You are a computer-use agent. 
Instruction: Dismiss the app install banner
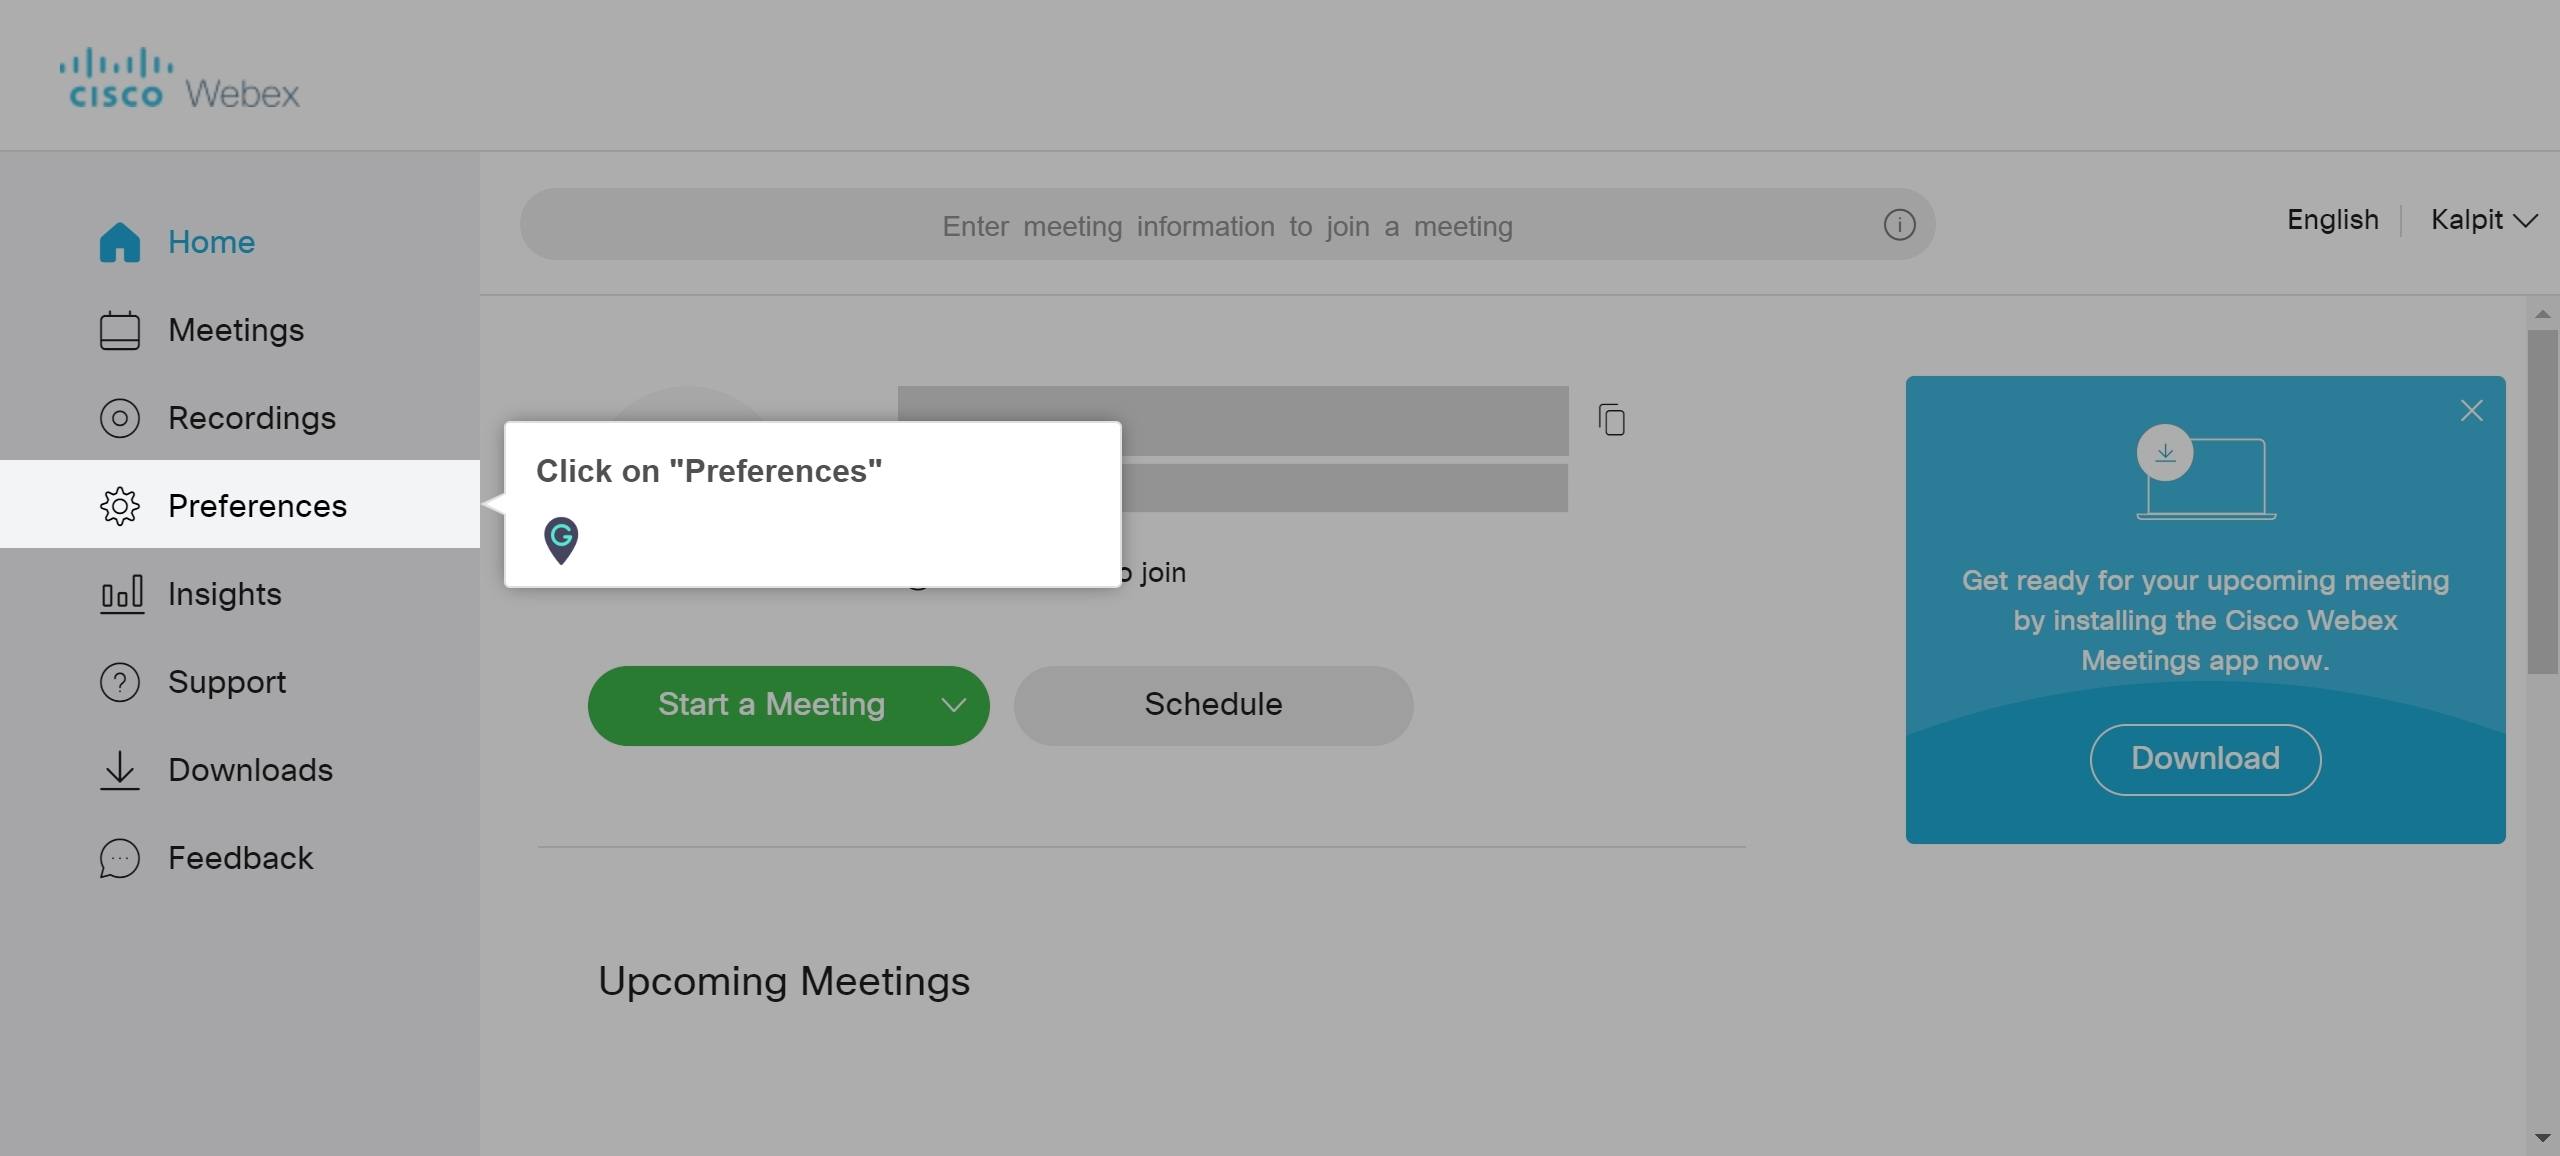(x=2473, y=410)
